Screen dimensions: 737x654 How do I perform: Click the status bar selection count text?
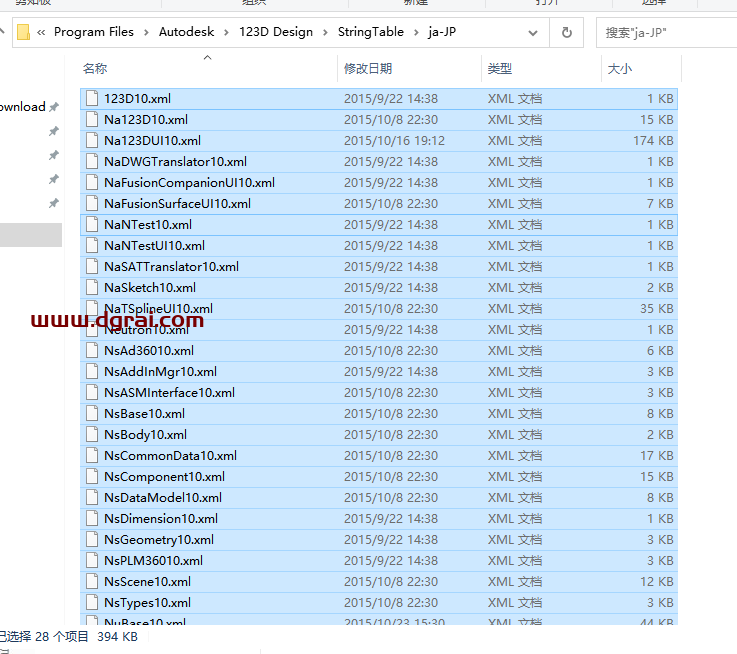tap(44, 637)
